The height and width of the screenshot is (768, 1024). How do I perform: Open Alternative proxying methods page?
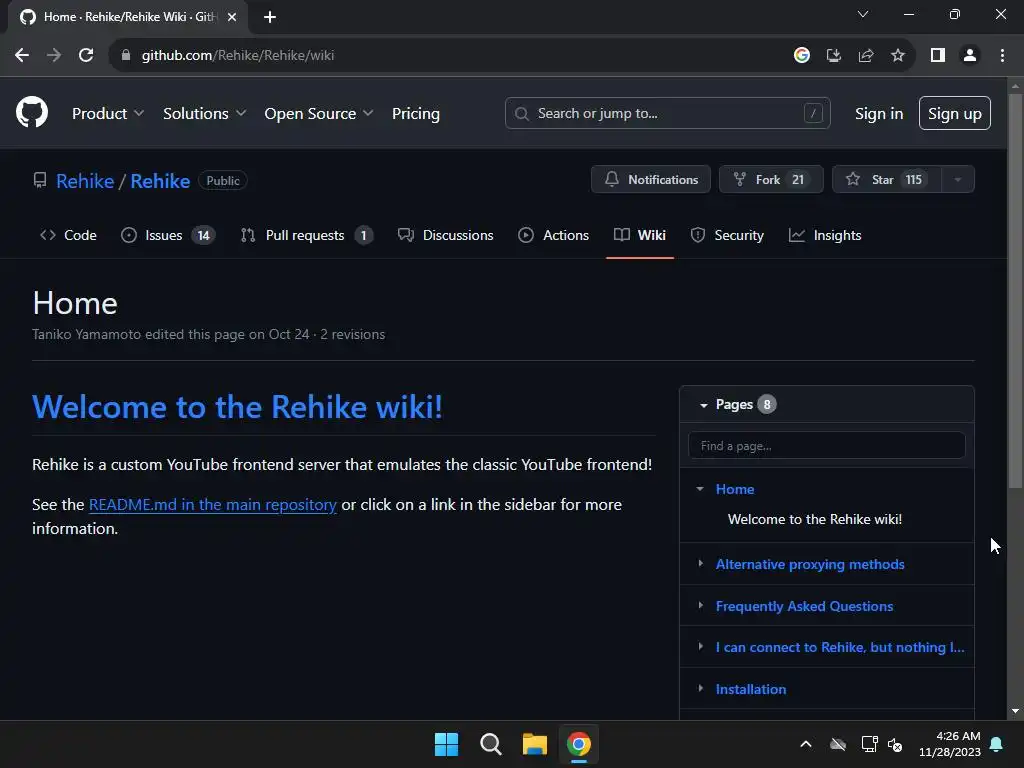(x=810, y=564)
